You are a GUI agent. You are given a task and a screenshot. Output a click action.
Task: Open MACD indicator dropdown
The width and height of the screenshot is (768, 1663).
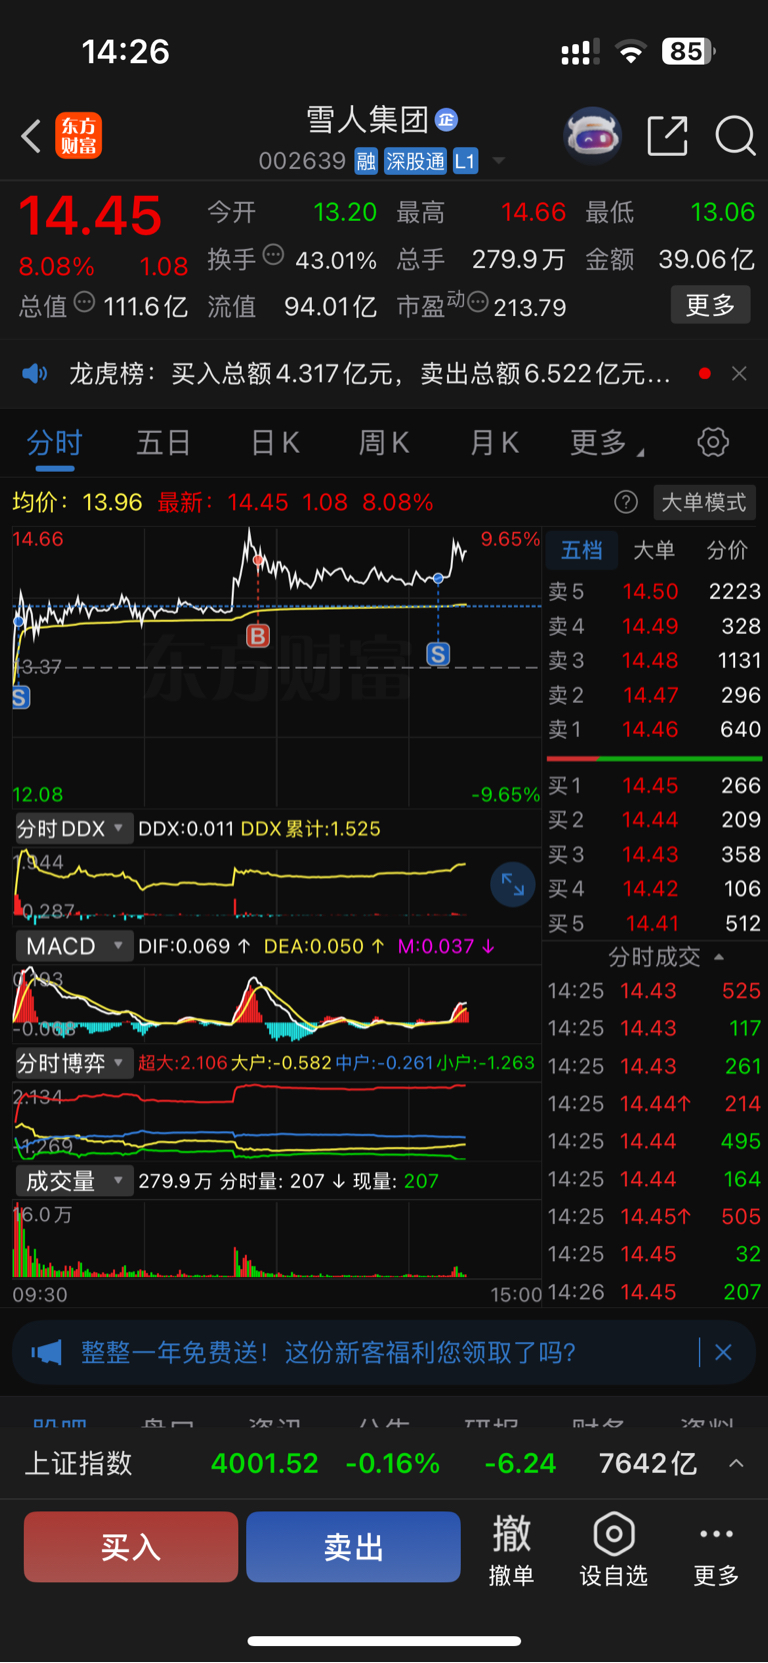pyautogui.click(x=73, y=946)
